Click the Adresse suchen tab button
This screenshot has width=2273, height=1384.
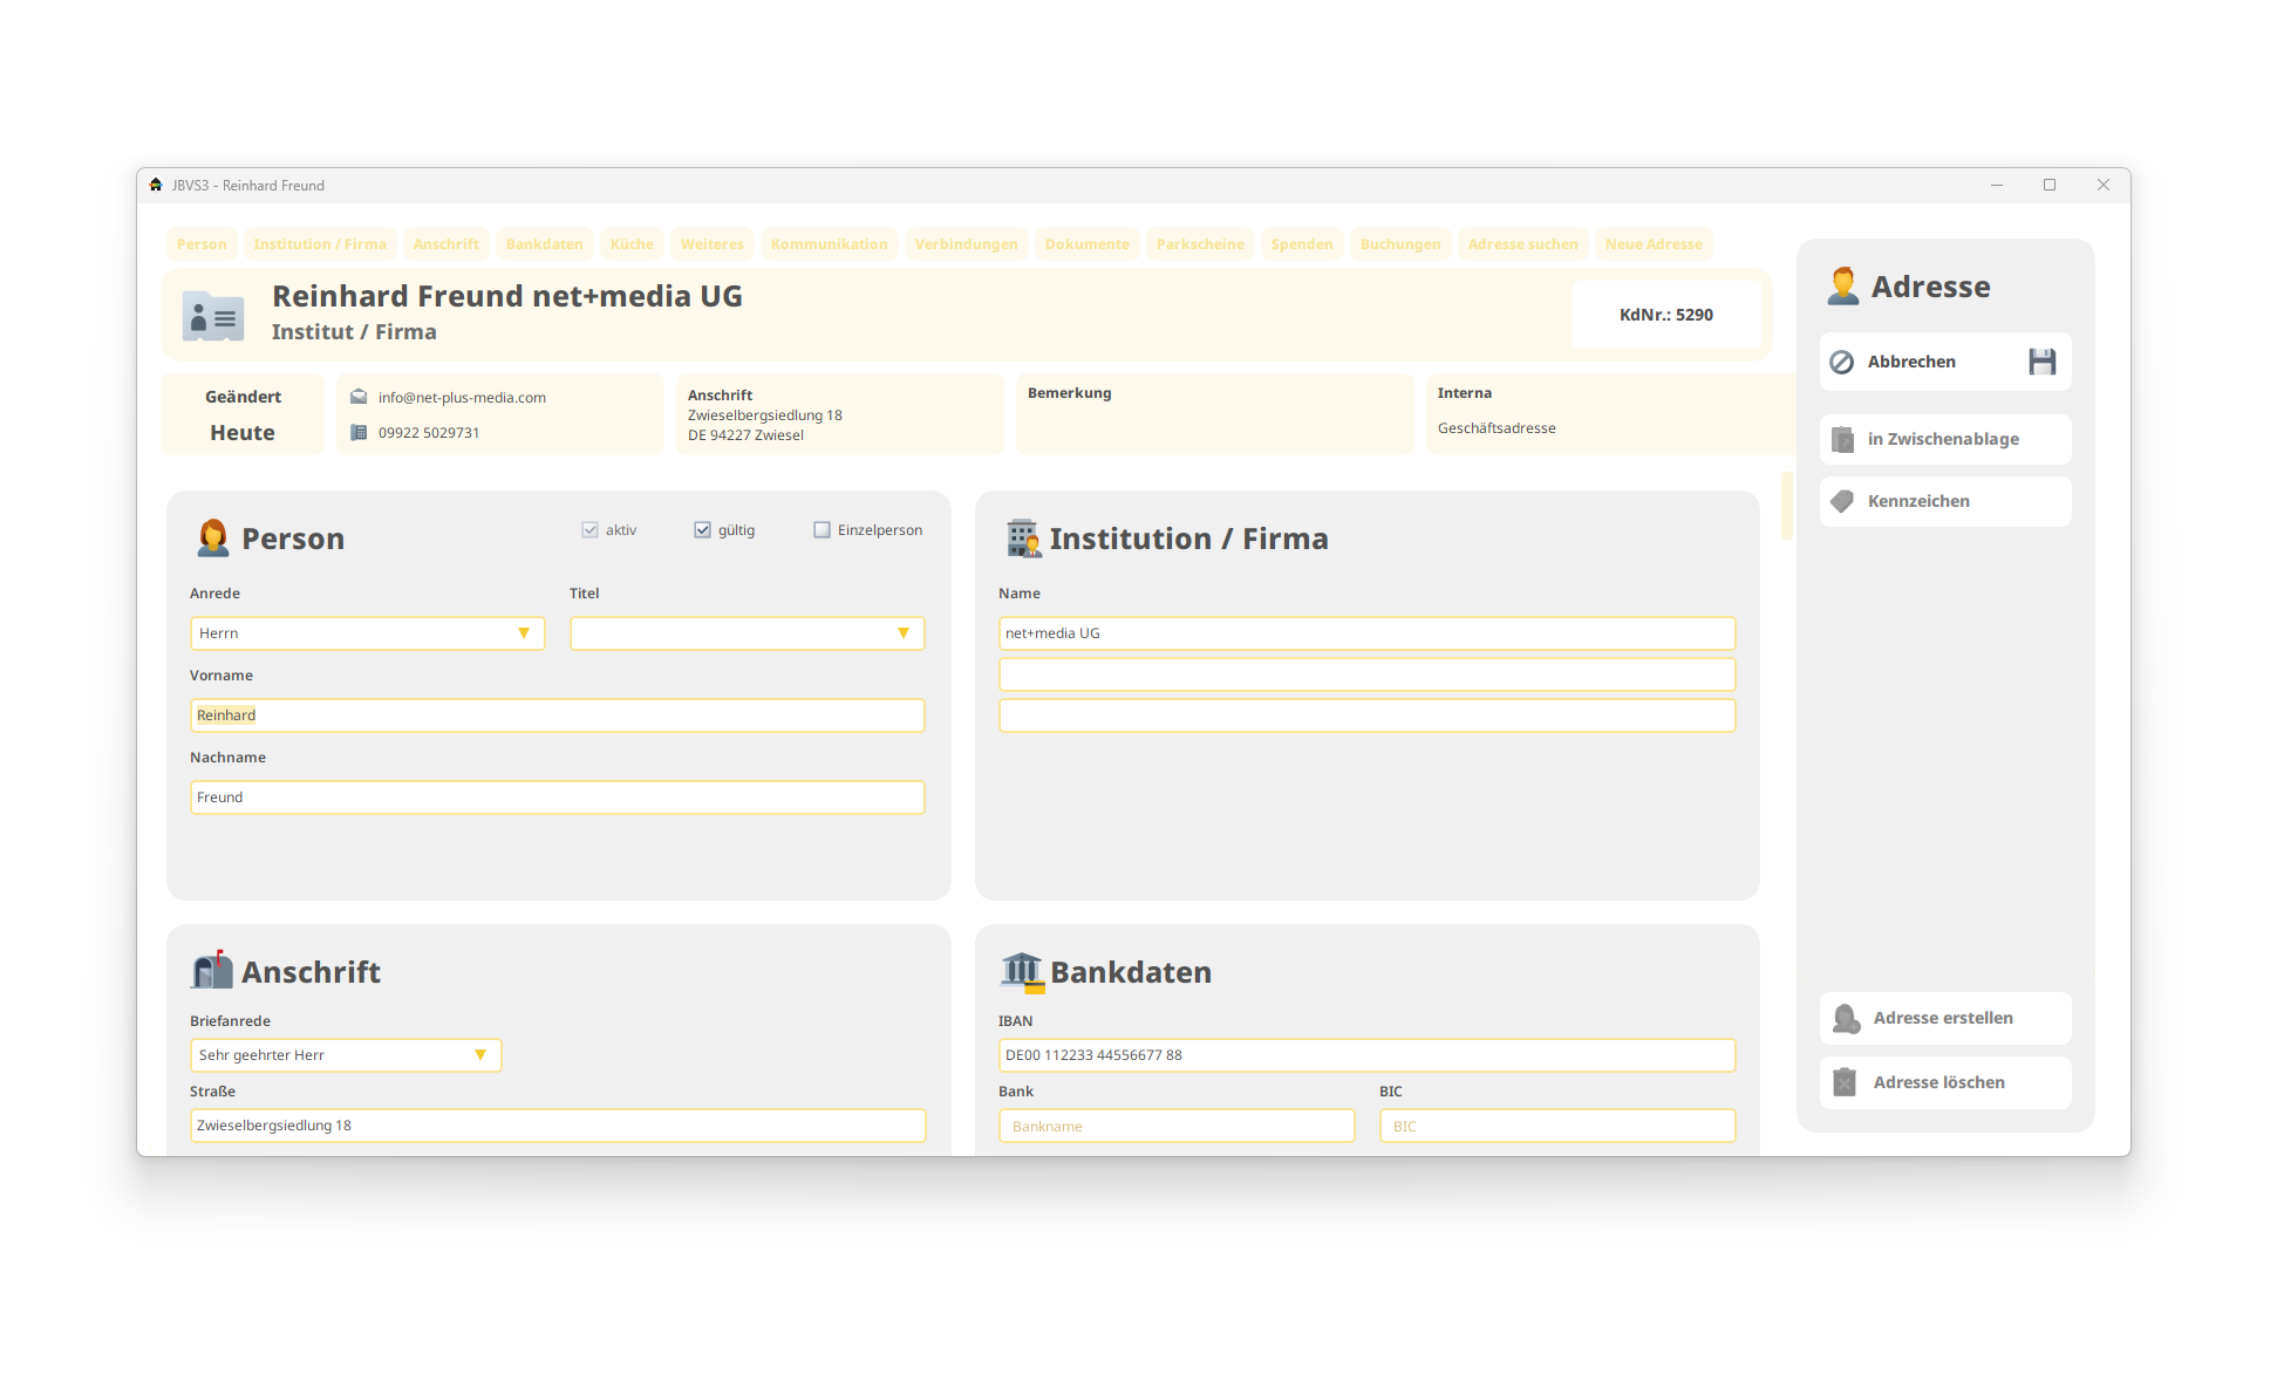(x=1522, y=244)
